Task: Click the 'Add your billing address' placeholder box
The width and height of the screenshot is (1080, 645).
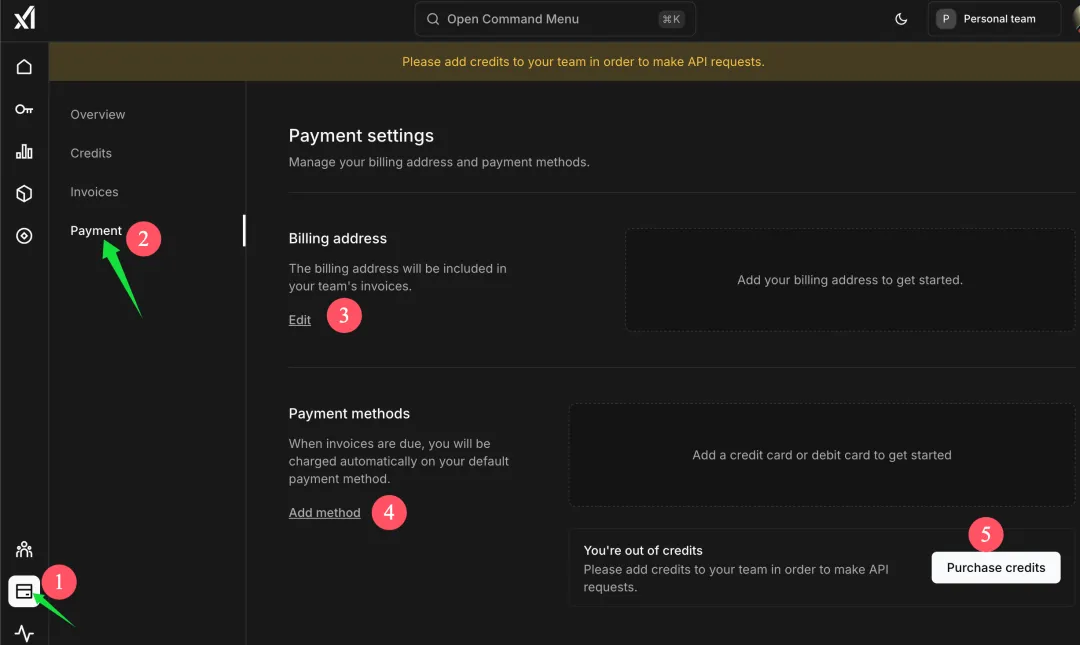Action: [x=849, y=280]
